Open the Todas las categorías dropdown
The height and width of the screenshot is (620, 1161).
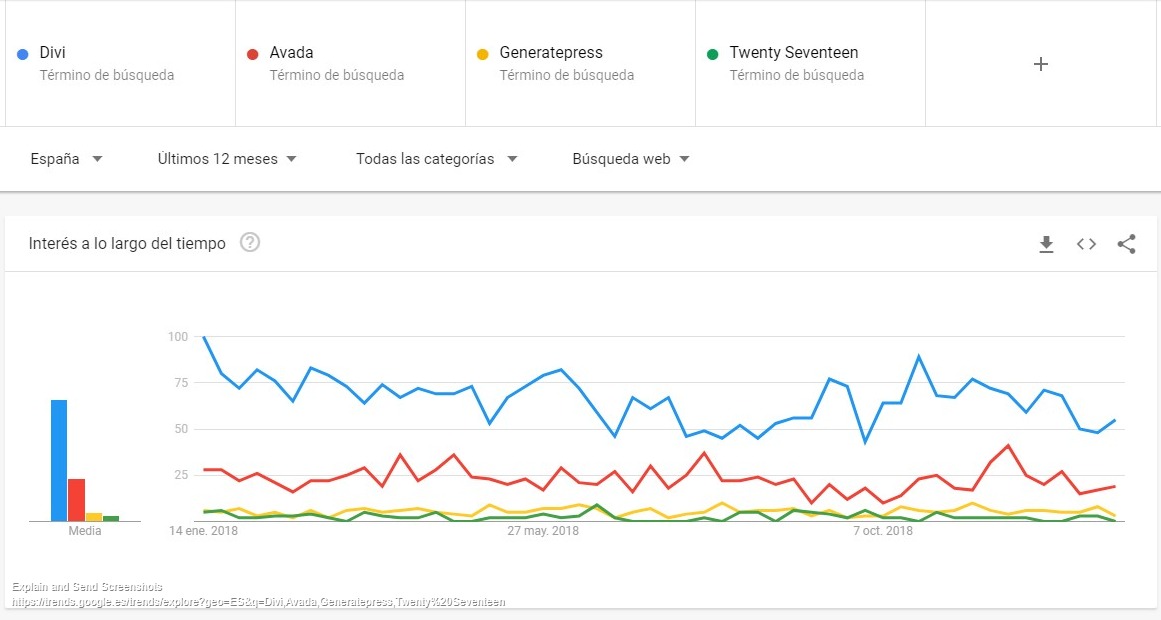click(x=436, y=159)
